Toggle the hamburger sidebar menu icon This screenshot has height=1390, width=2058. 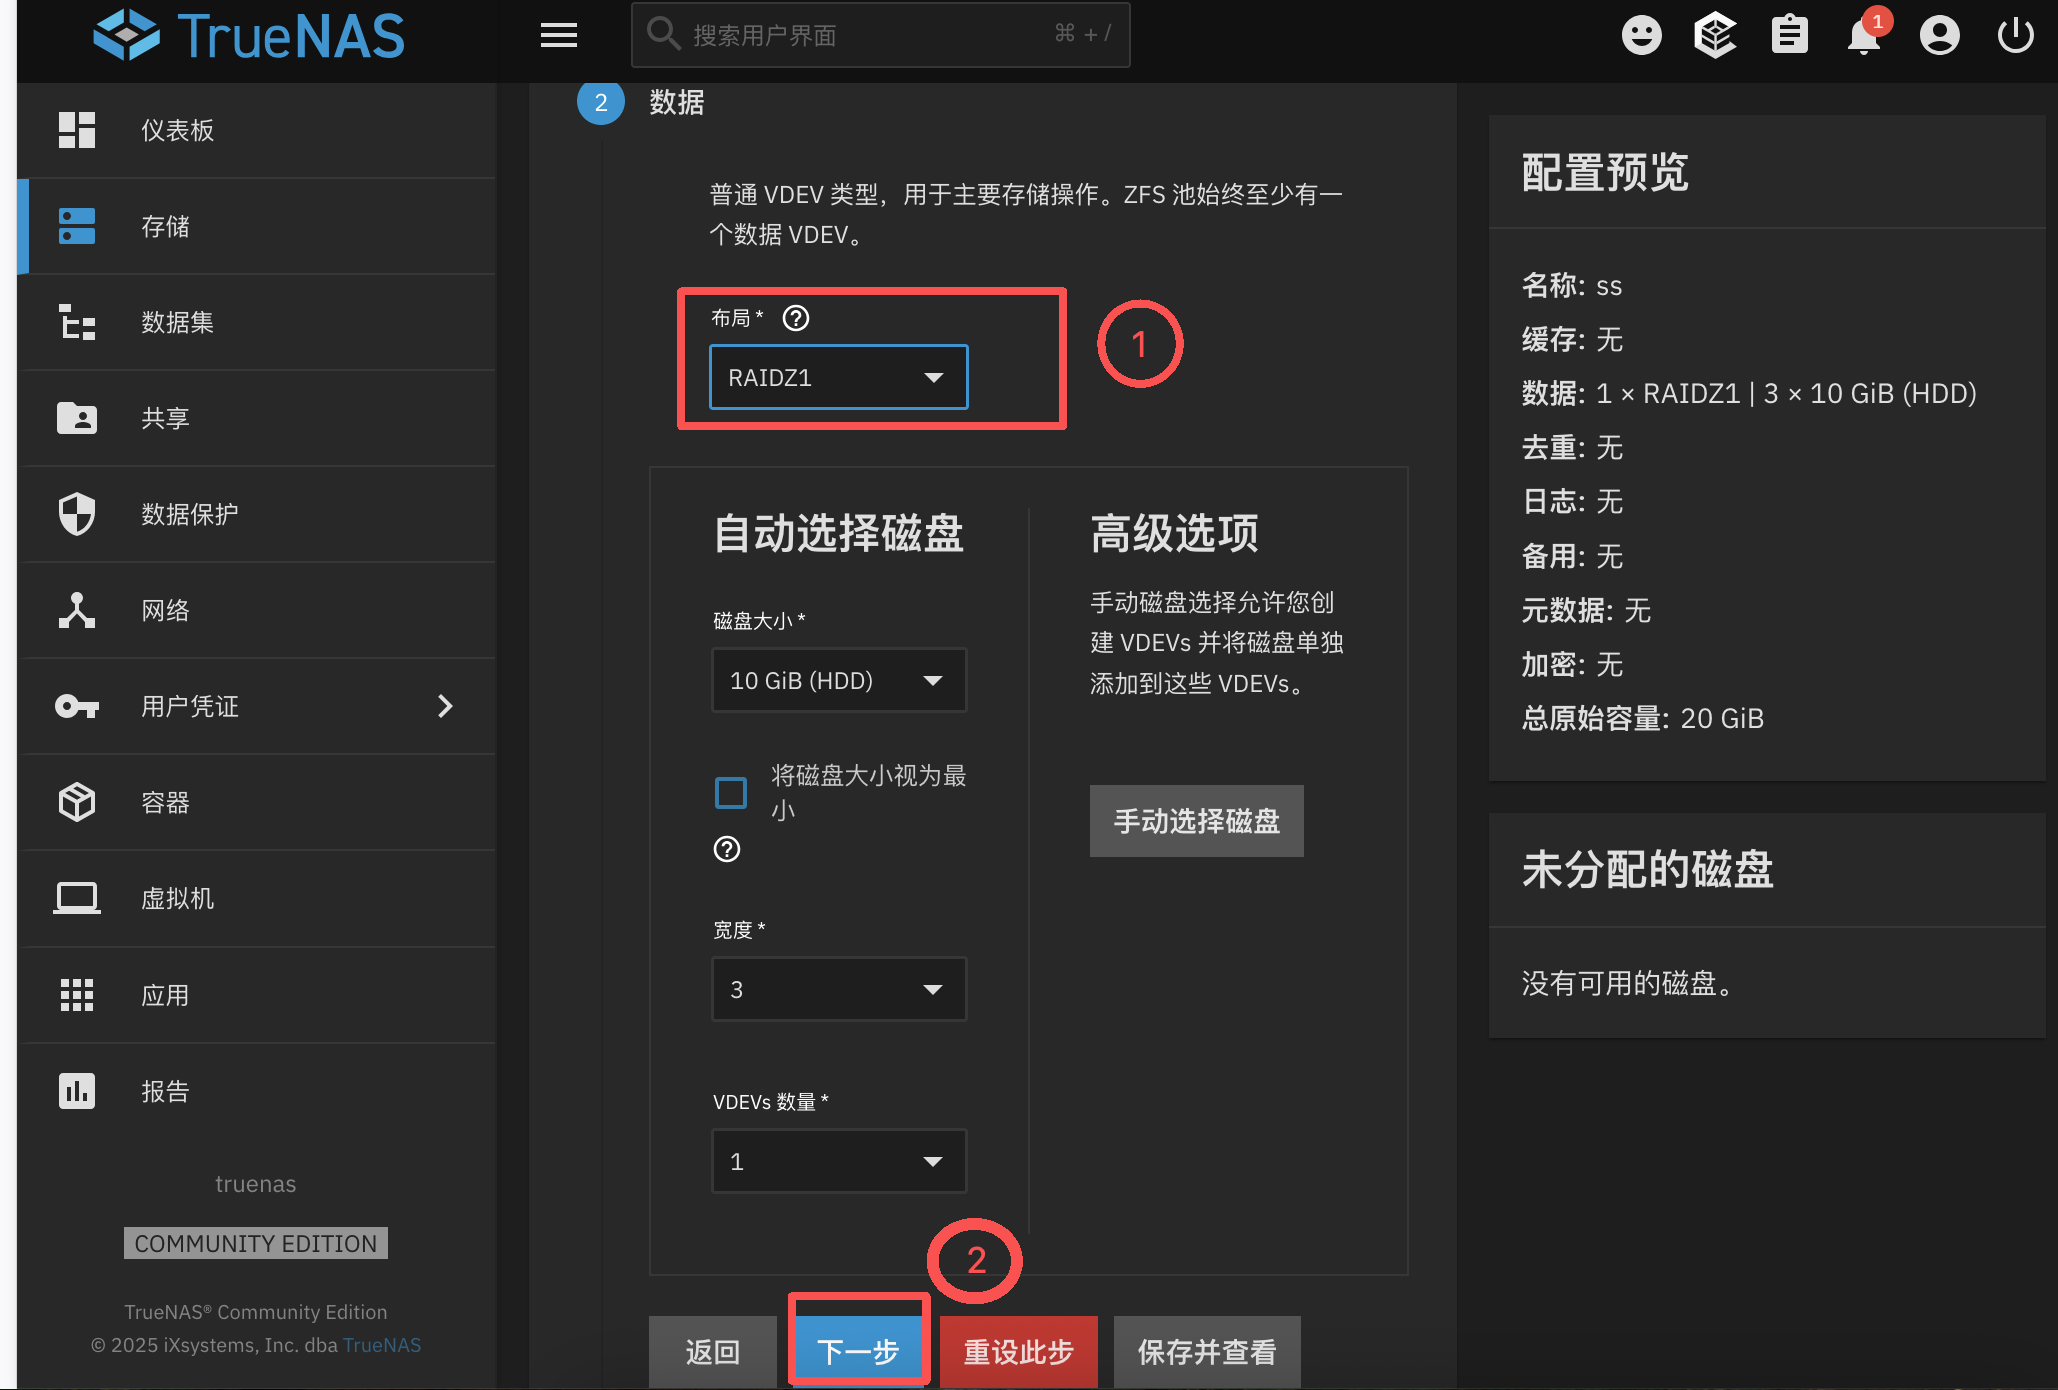pos(559,36)
